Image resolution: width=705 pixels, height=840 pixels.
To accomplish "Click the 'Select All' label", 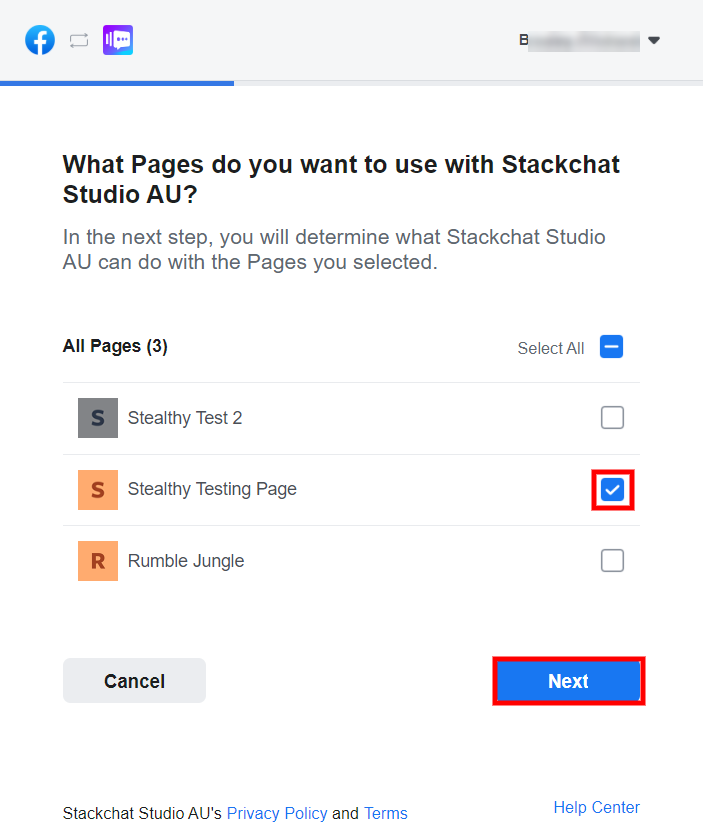I will tap(551, 348).
